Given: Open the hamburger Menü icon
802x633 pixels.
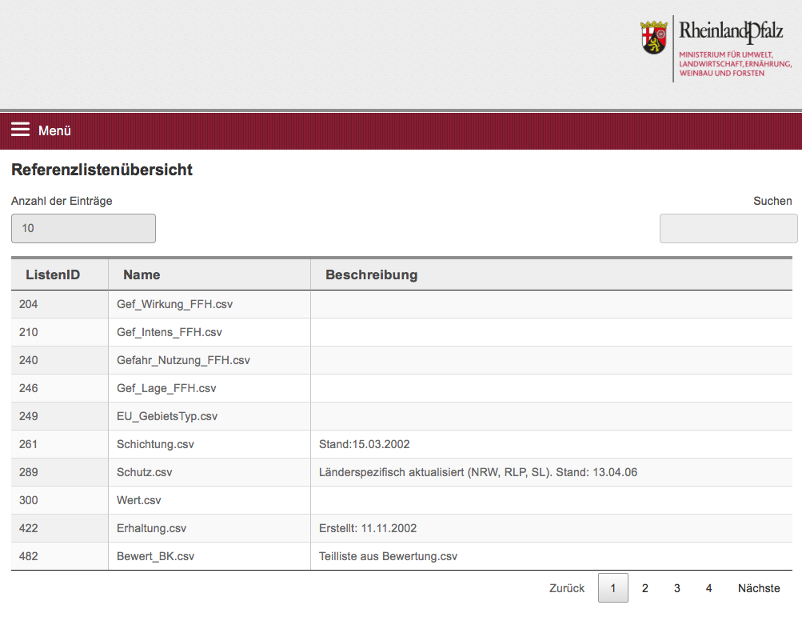Looking at the screenshot, I should pos(20,130).
